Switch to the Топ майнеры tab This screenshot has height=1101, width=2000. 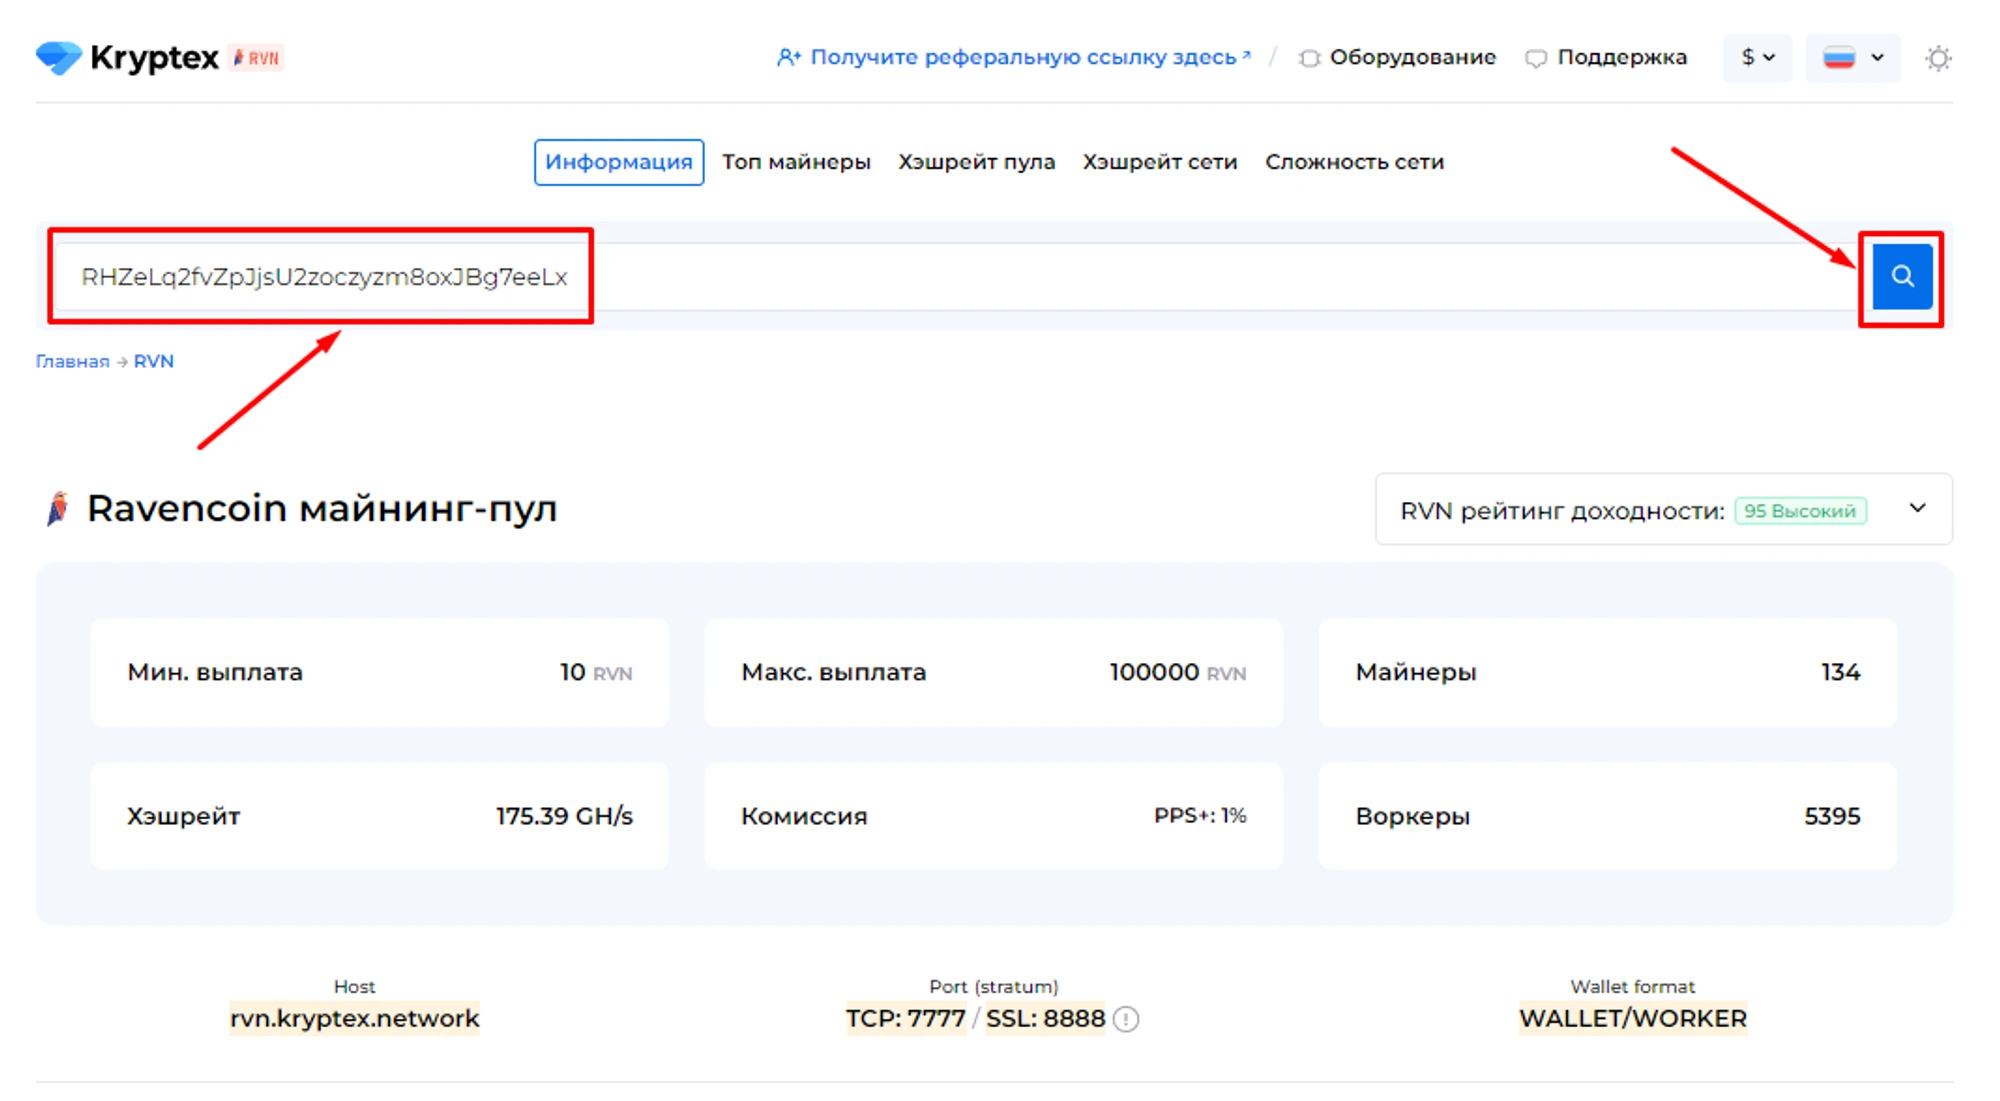point(796,162)
